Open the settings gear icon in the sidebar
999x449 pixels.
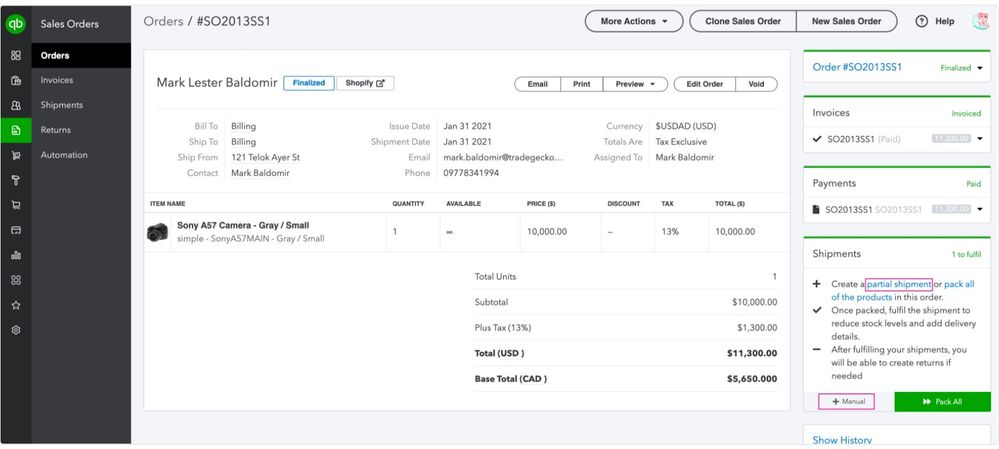pyautogui.click(x=16, y=330)
